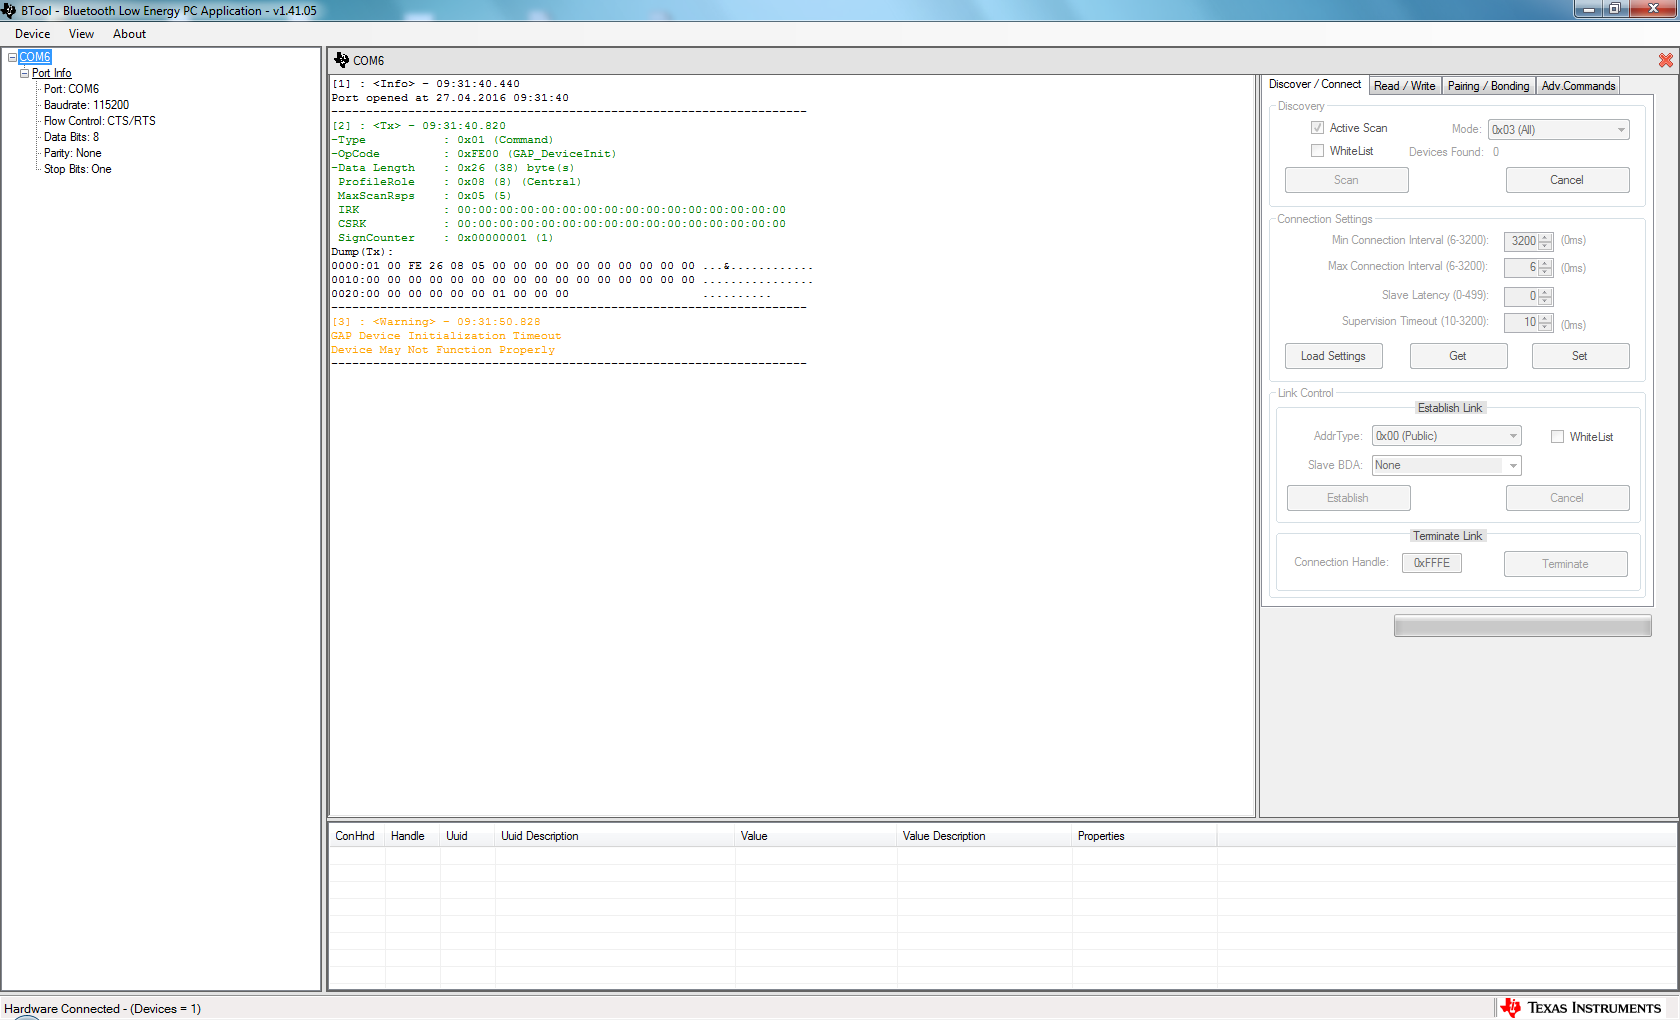Close the COM6 device panel with red X
The height and width of the screenshot is (1020, 1680).
click(1666, 61)
